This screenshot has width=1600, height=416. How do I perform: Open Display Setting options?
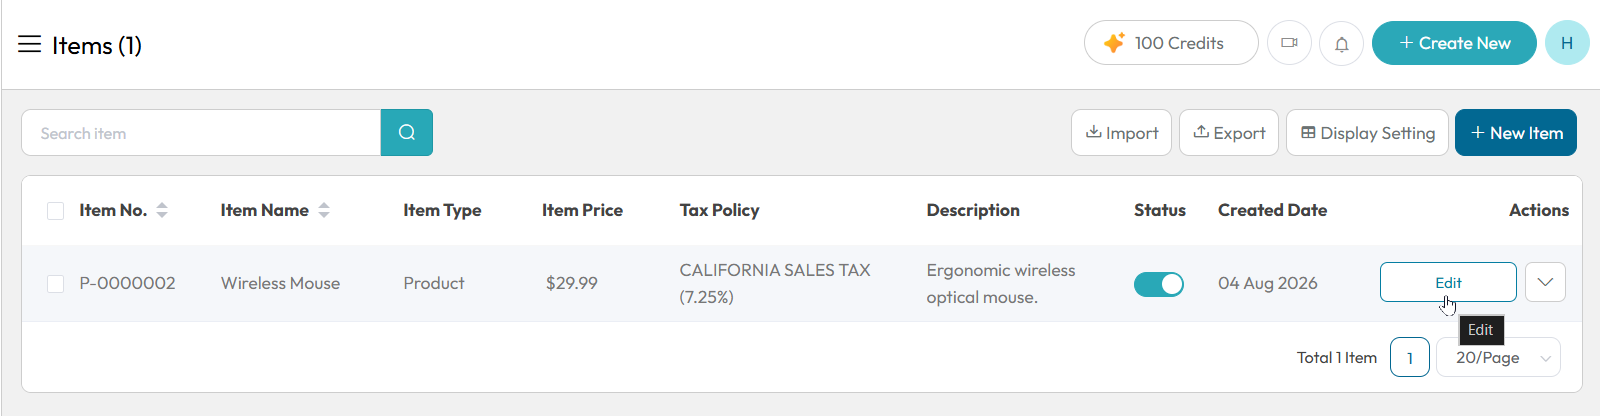(1367, 132)
